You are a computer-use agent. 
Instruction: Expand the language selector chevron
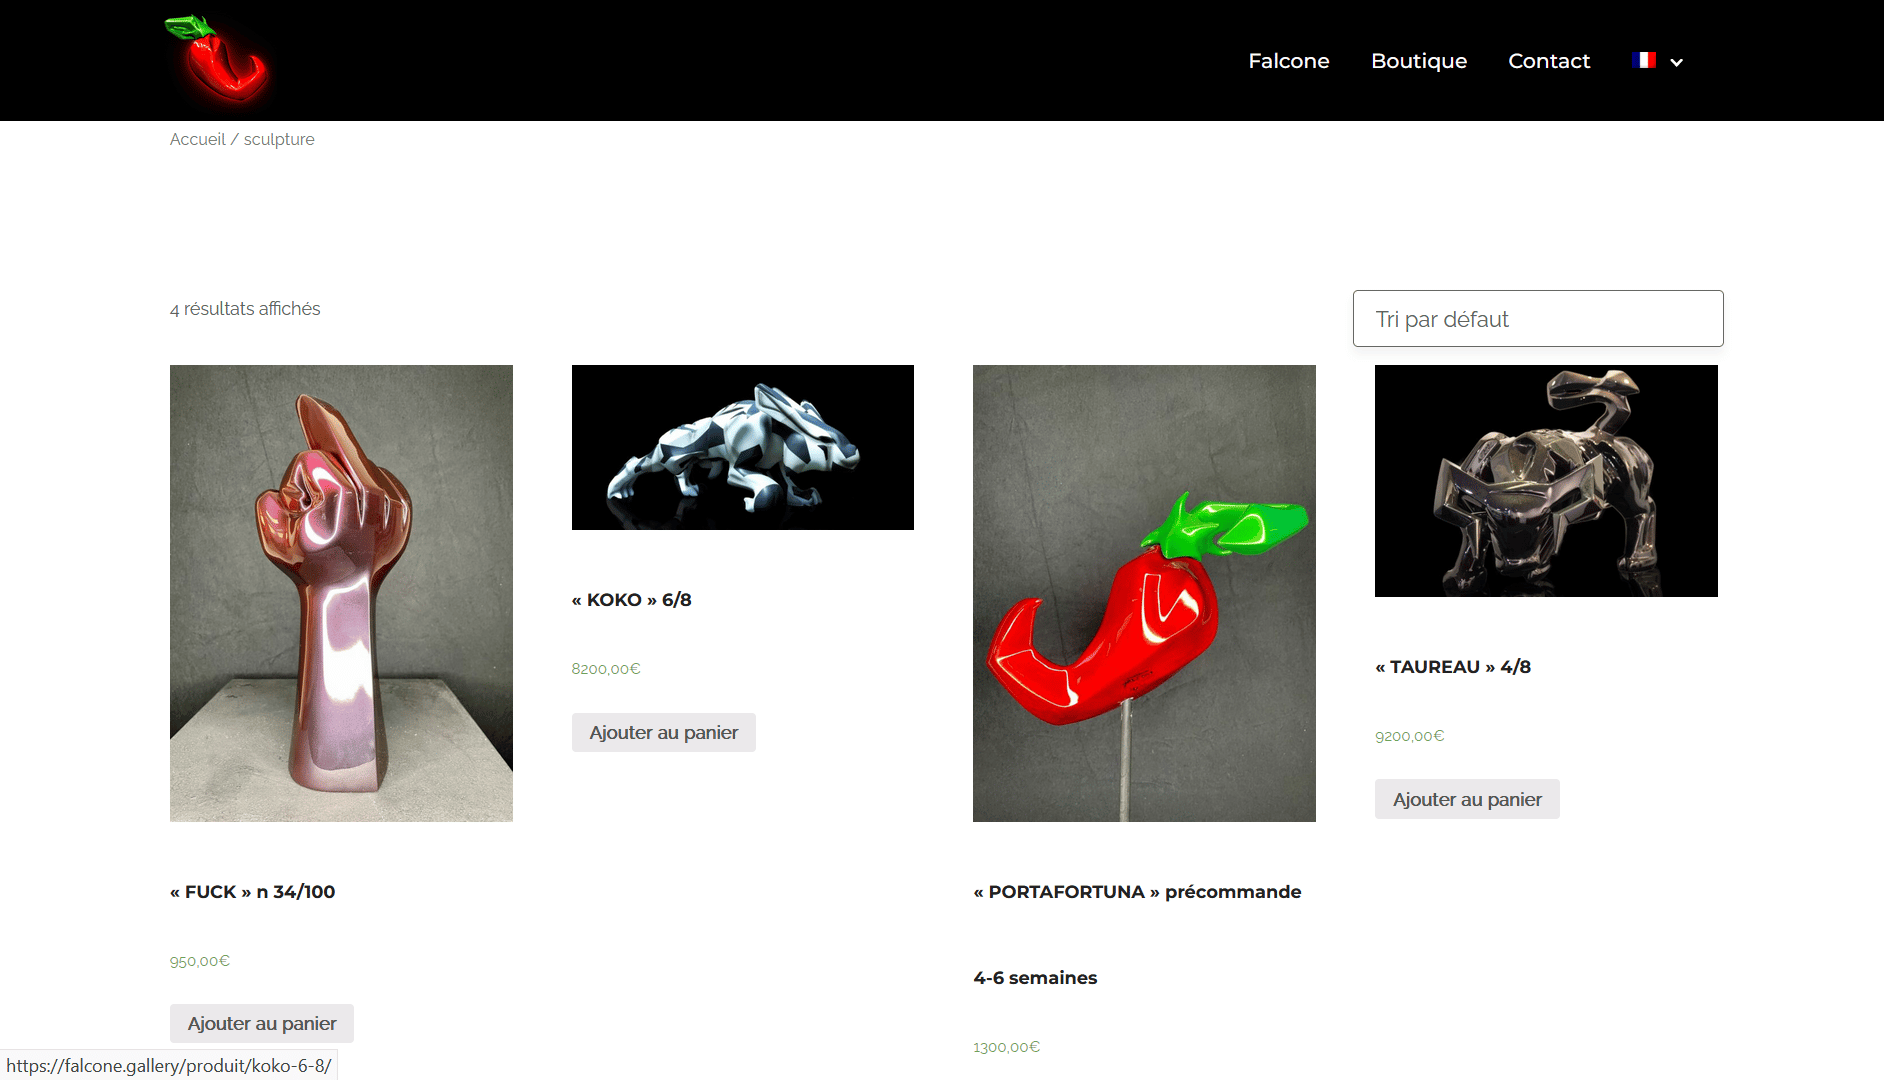tap(1677, 62)
